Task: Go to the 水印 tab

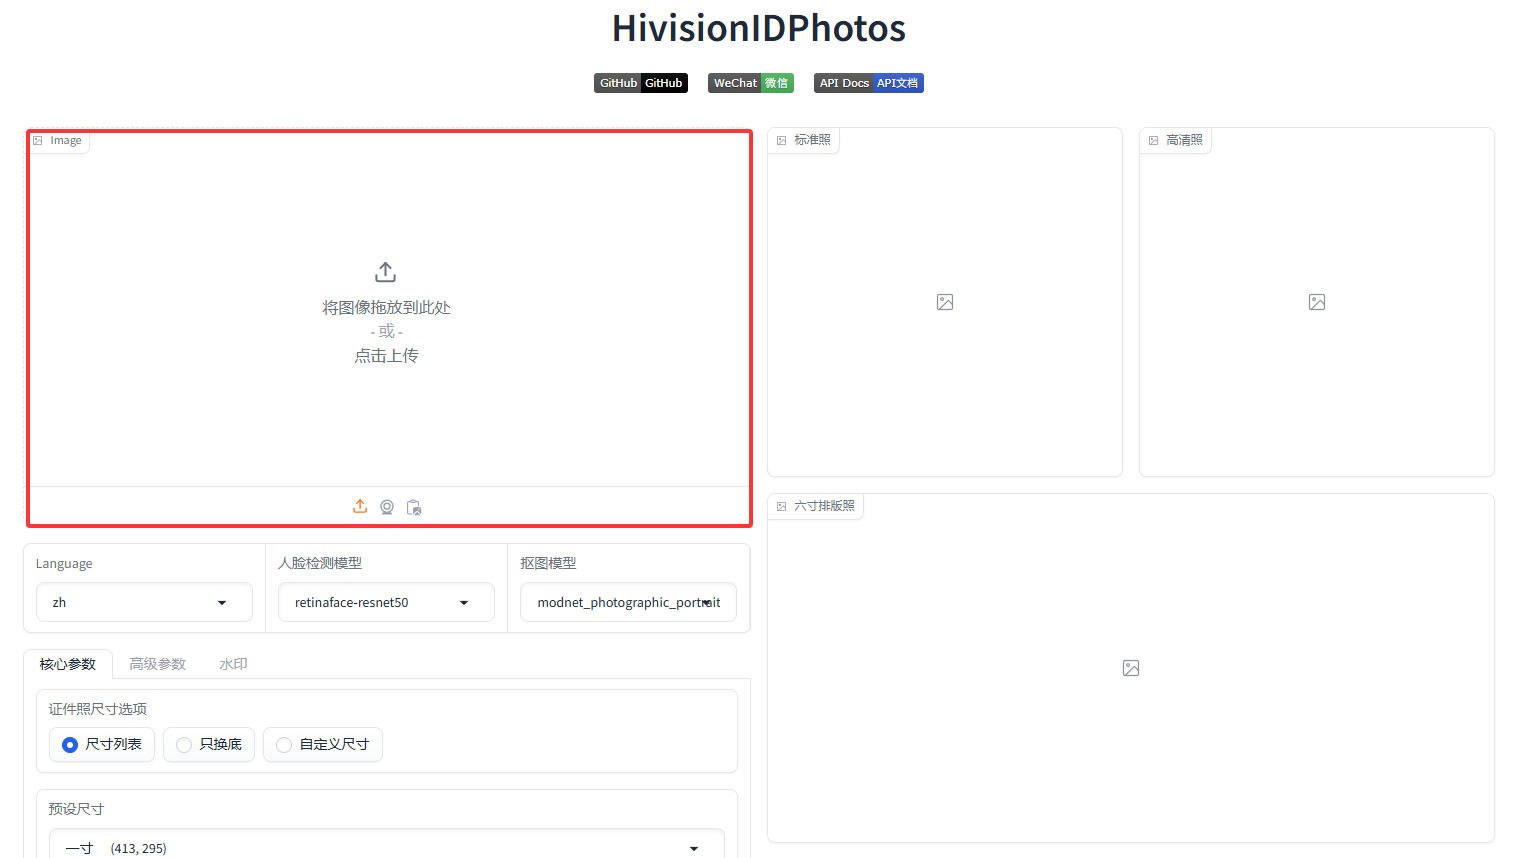Action: pos(233,664)
